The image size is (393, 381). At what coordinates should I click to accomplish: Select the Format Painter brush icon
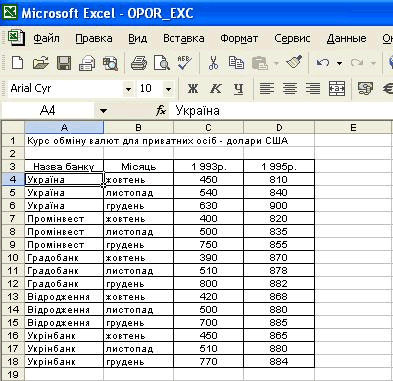click(x=294, y=63)
